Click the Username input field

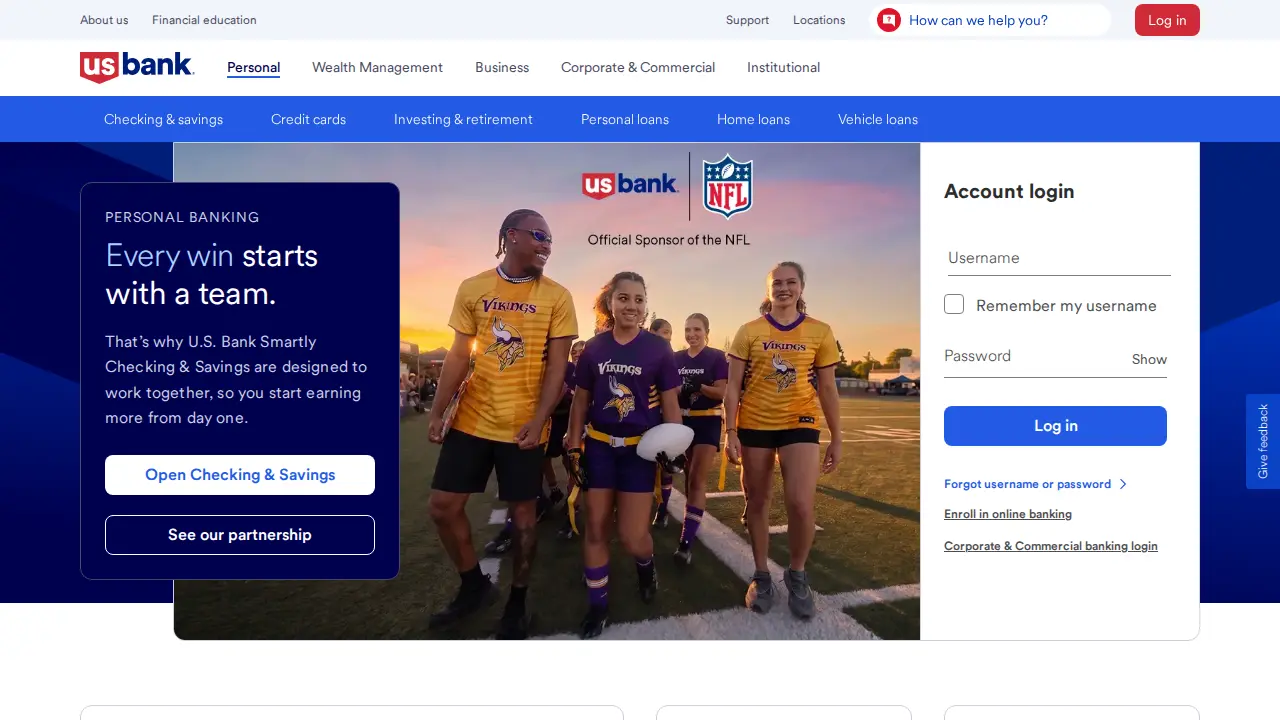1059,258
